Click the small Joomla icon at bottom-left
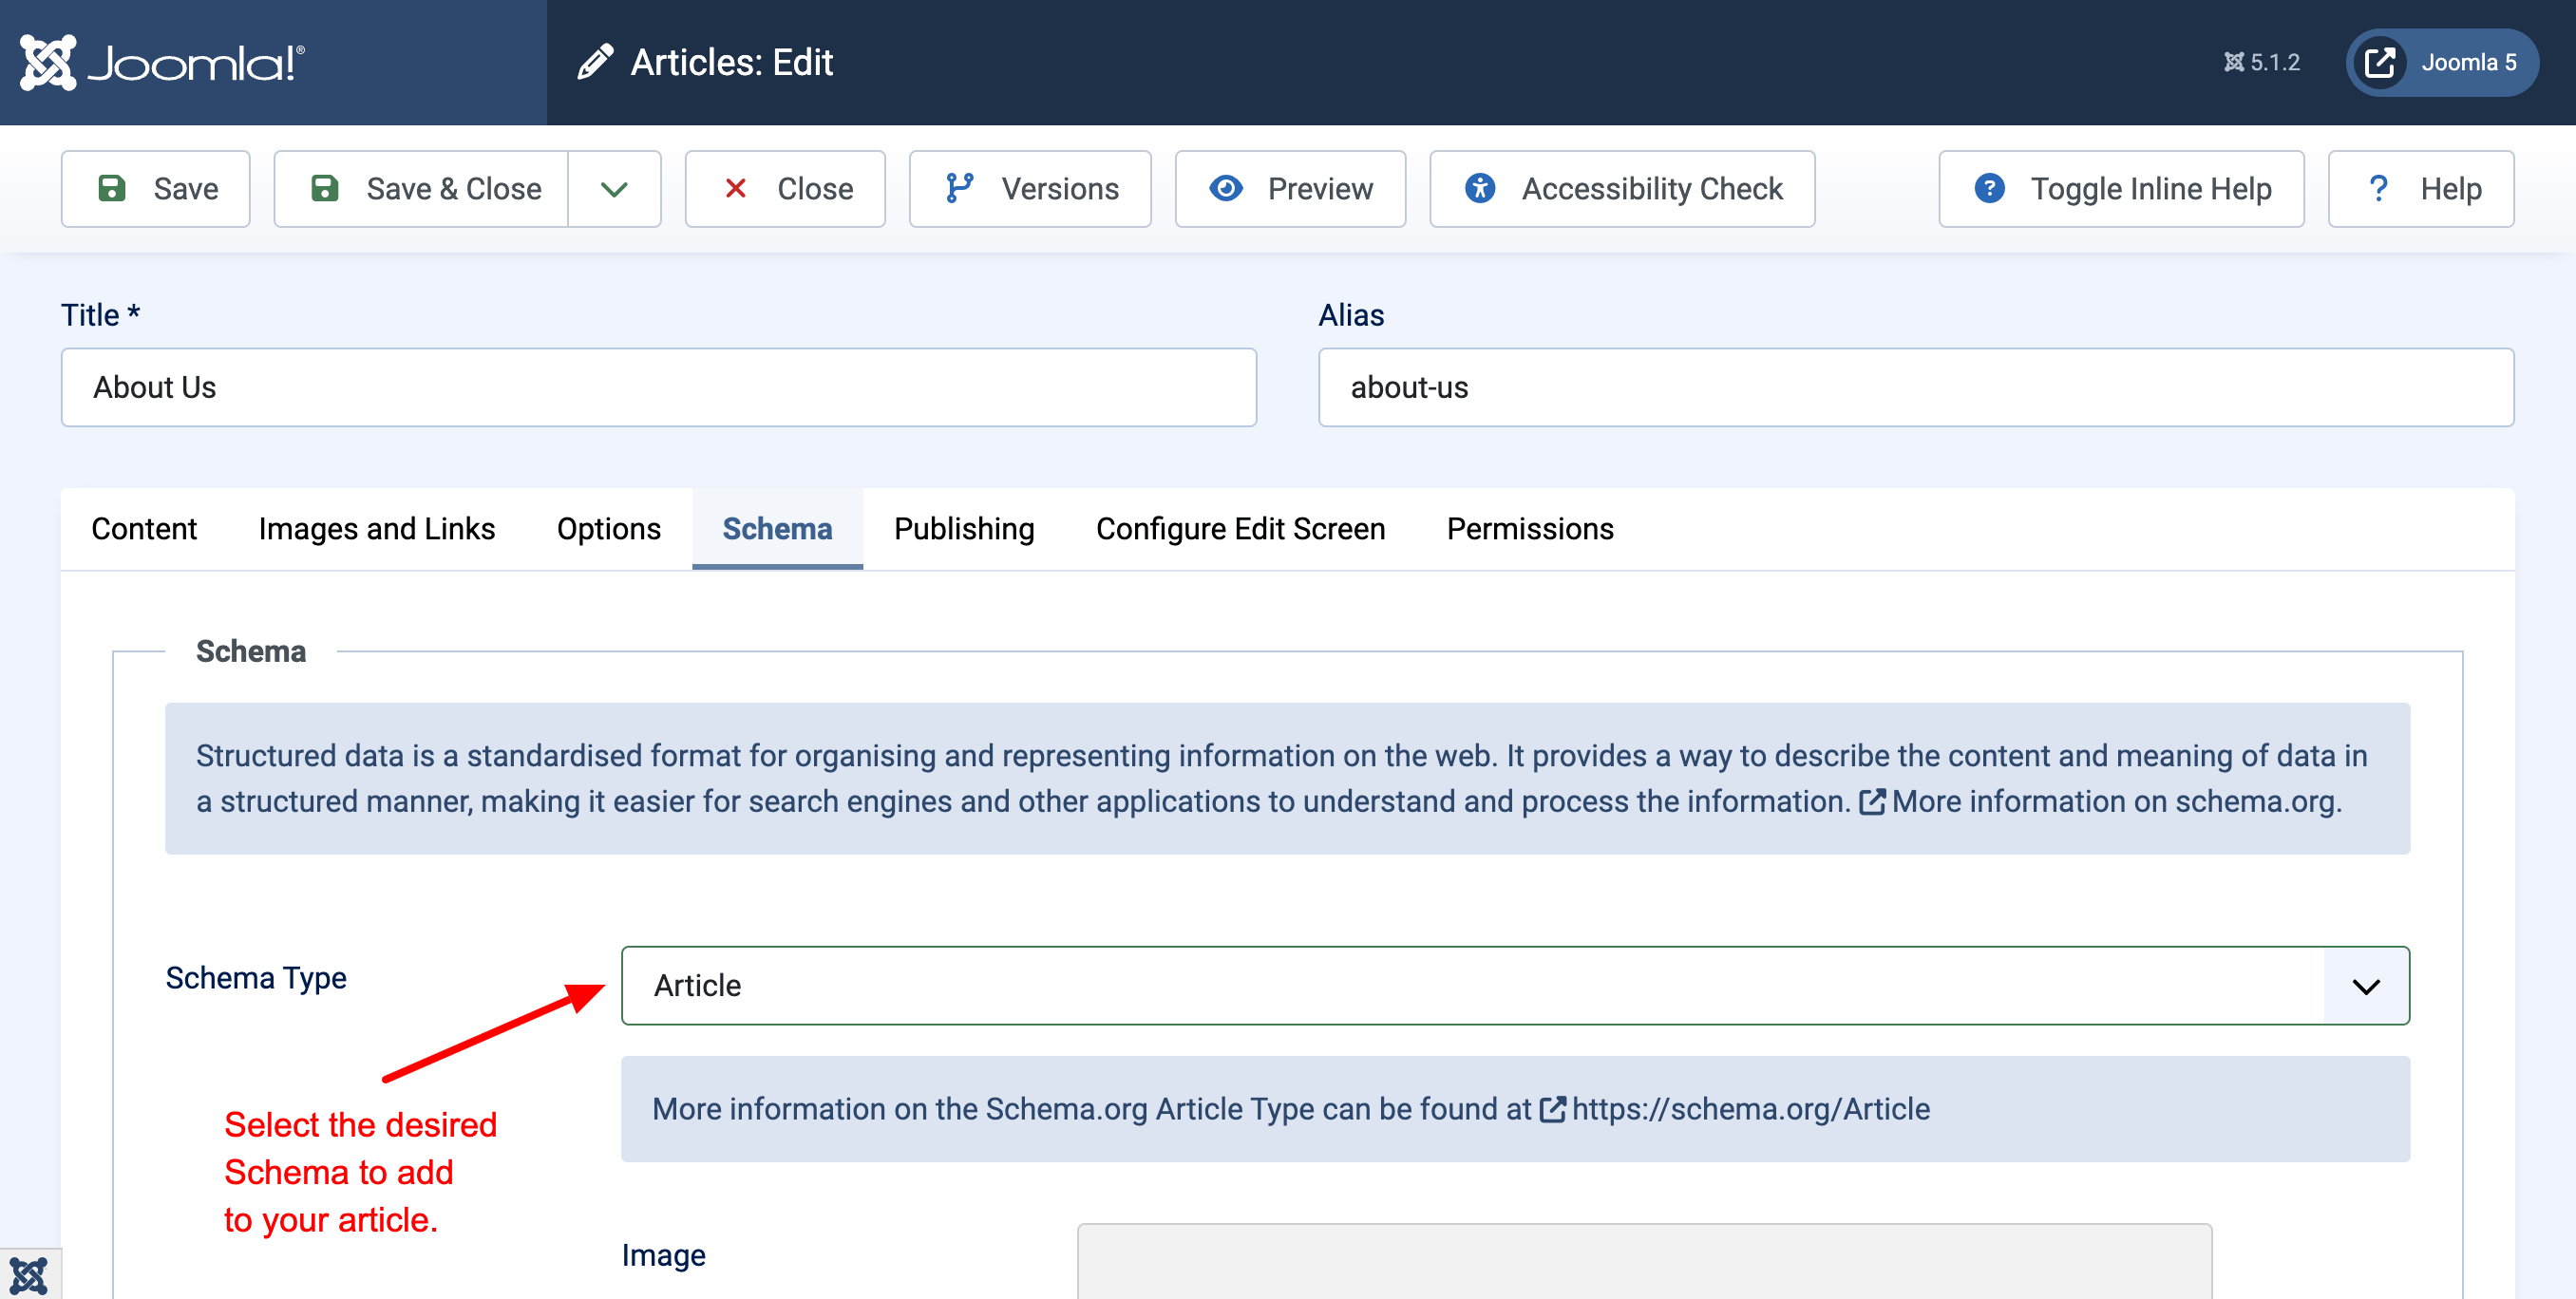The image size is (2576, 1299). pos(29,1275)
